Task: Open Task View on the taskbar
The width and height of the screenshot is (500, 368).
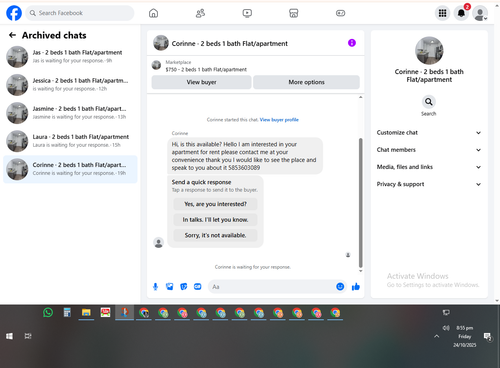Action: tap(28, 336)
